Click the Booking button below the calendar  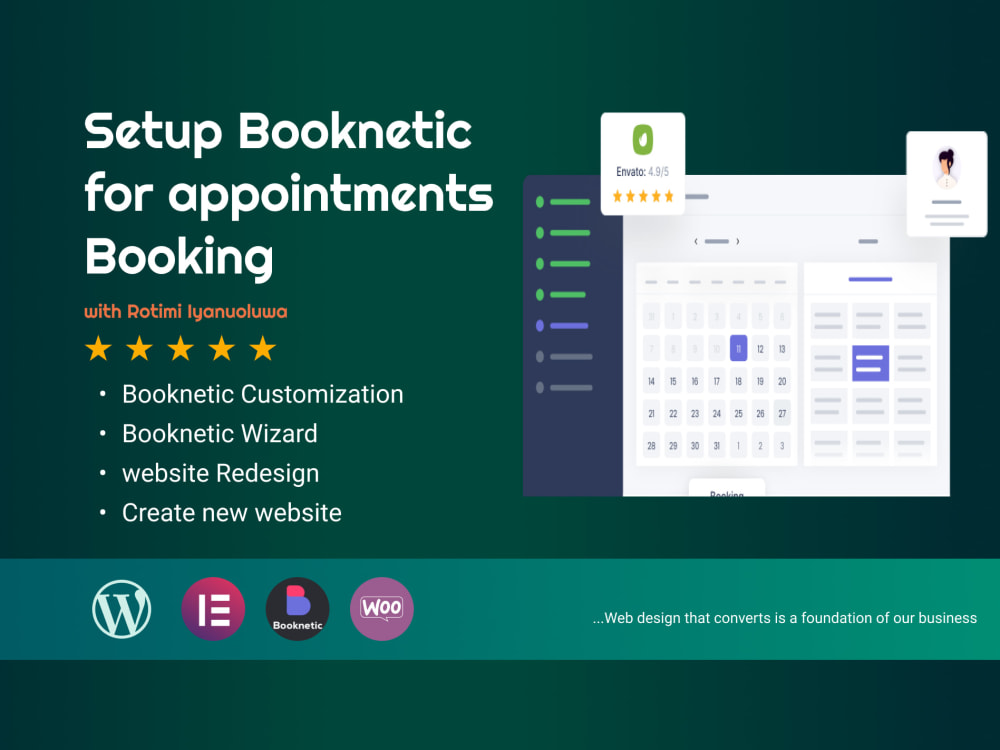click(x=727, y=492)
